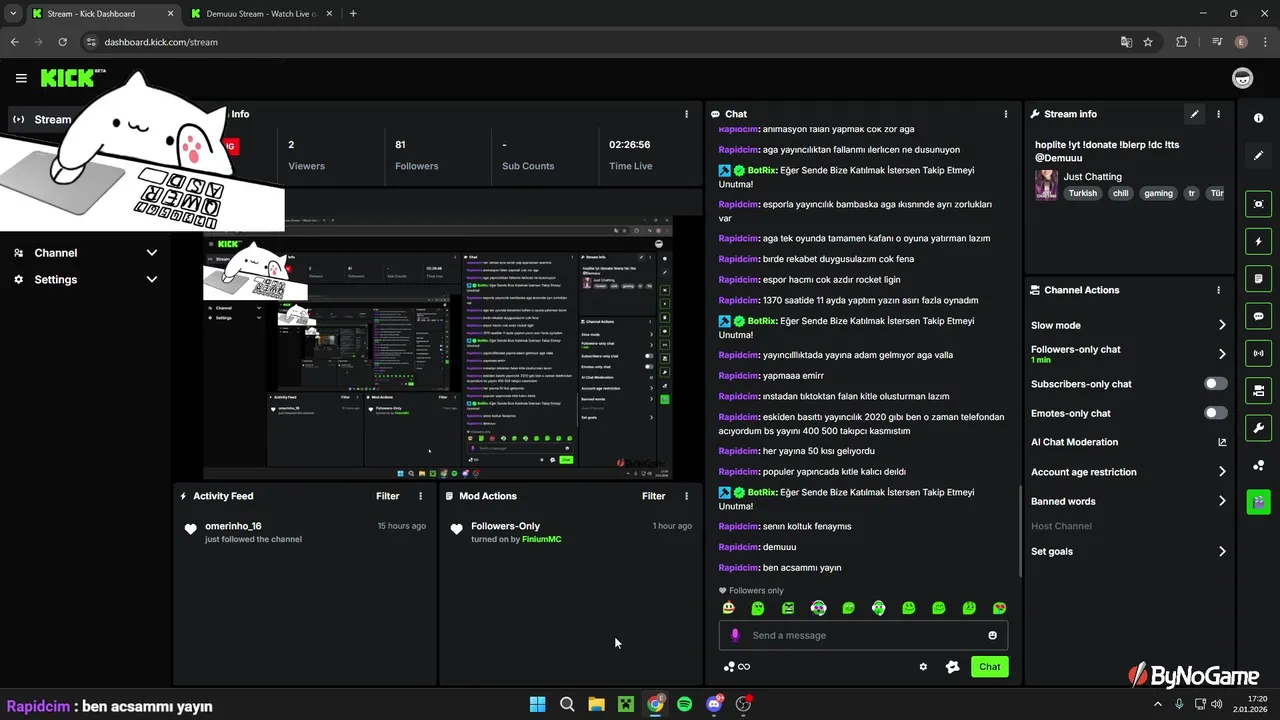This screenshot has width=1280, height=720.
Task: Open File Explorer from taskbar
Action: tap(596, 704)
